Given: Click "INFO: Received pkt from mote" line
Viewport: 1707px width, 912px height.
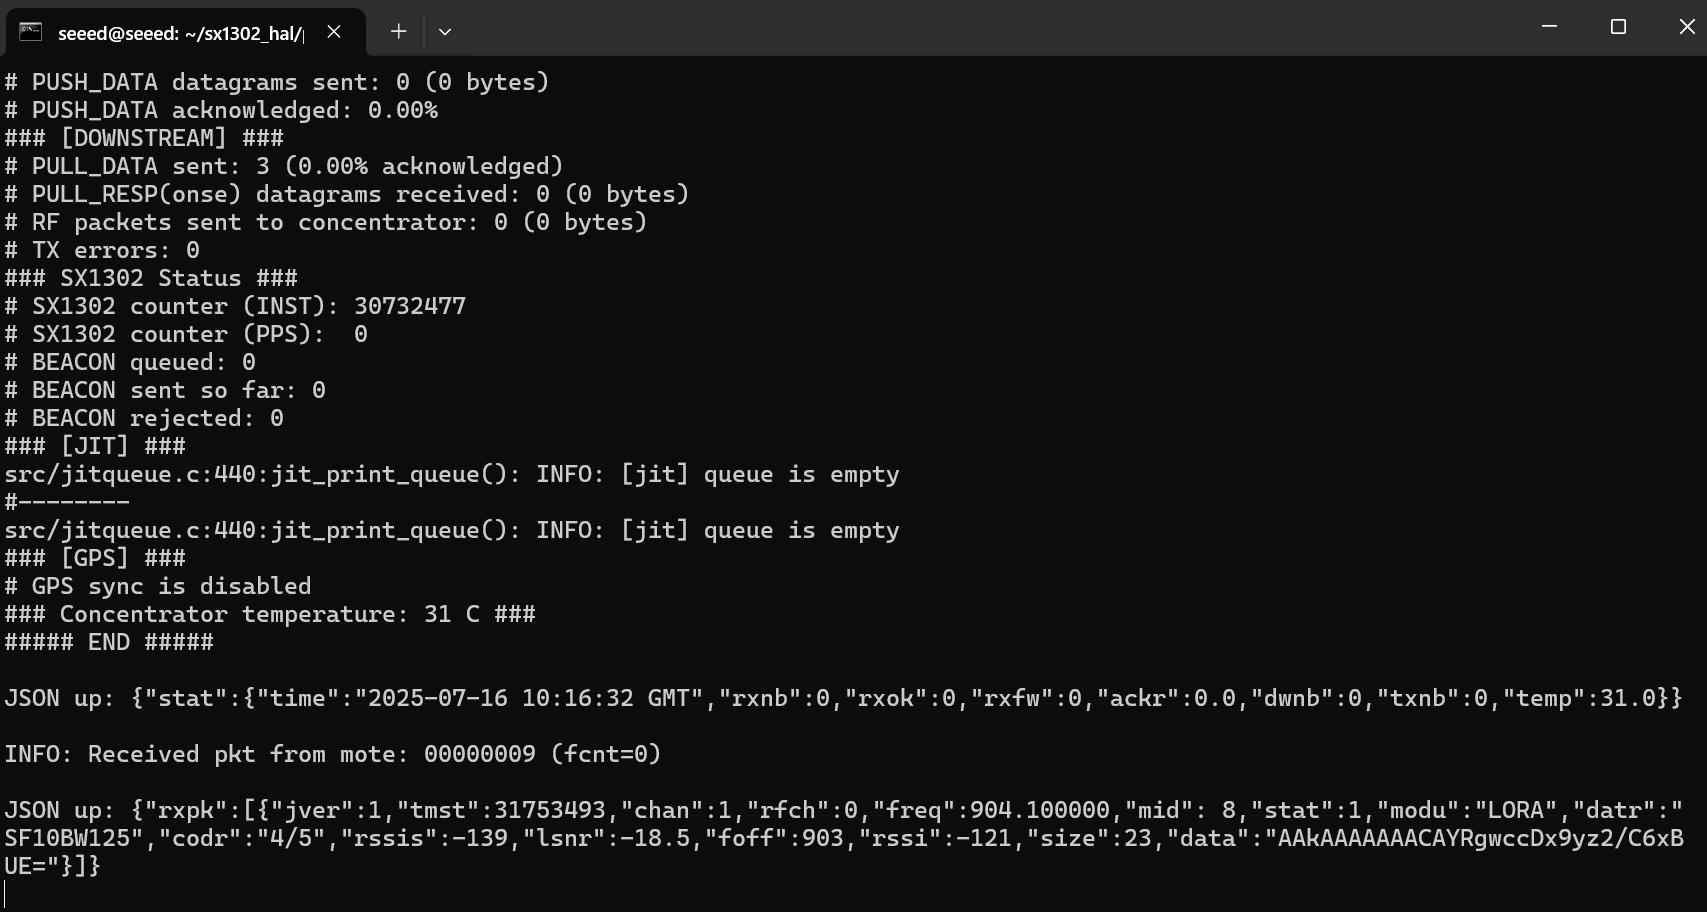Looking at the screenshot, I should tap(333, 754).
